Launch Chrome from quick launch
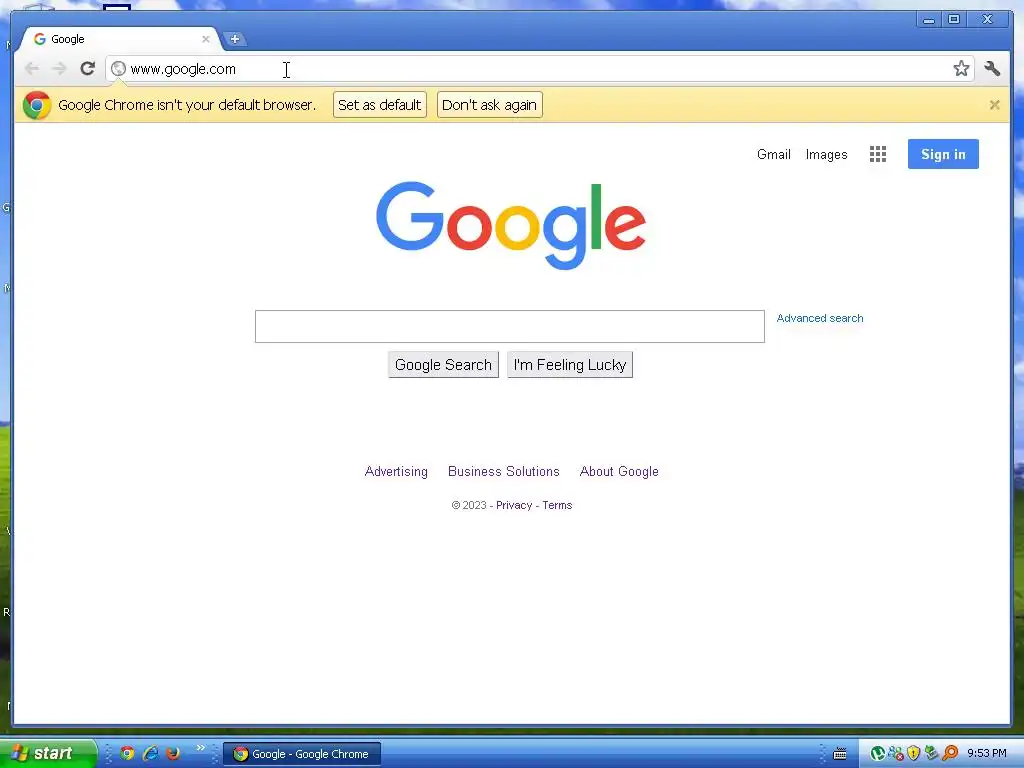This screenshot has width=1024, height=768. [x=127, y=753]
